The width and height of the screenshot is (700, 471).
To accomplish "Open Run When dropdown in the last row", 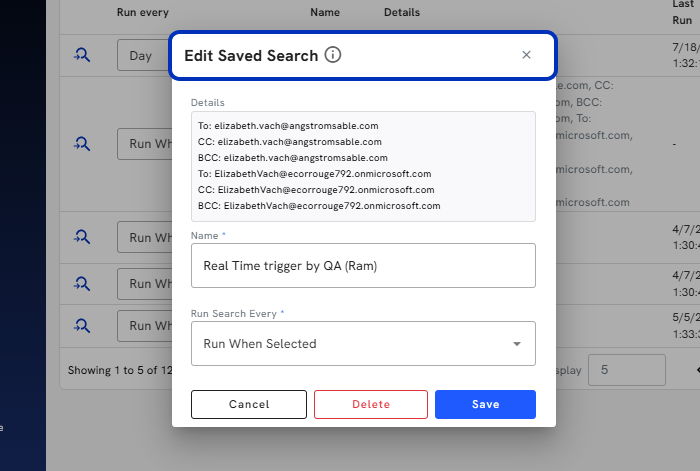I will tap(145, 326).
